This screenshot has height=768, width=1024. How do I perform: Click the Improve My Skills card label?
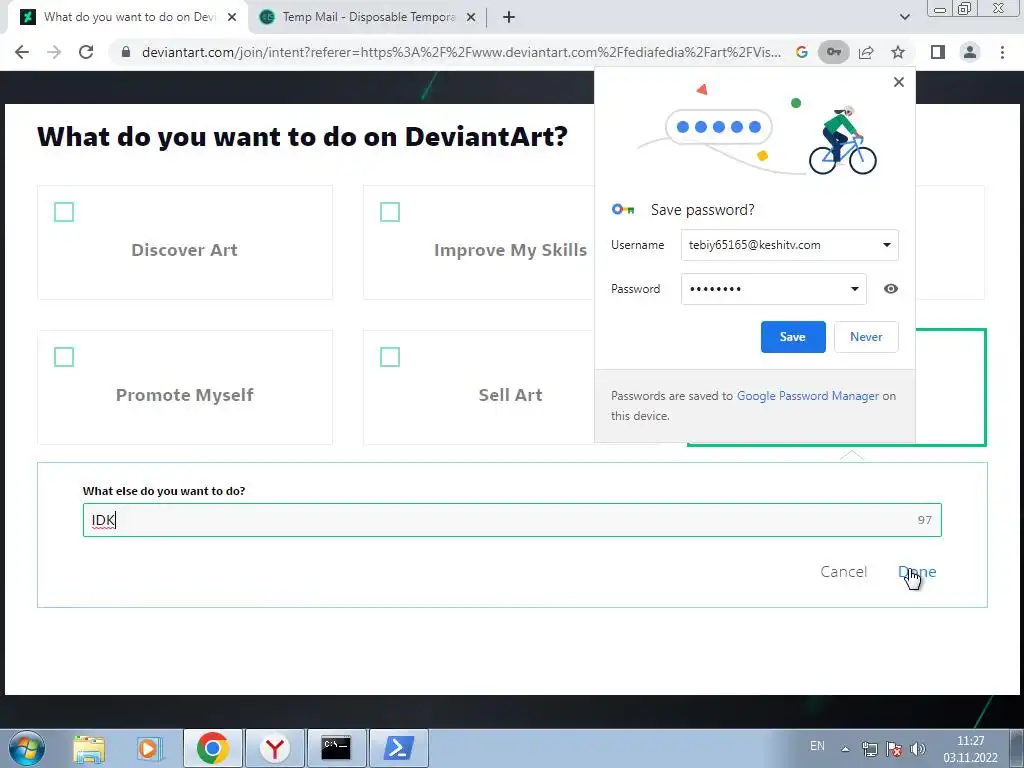click(510, 250)
